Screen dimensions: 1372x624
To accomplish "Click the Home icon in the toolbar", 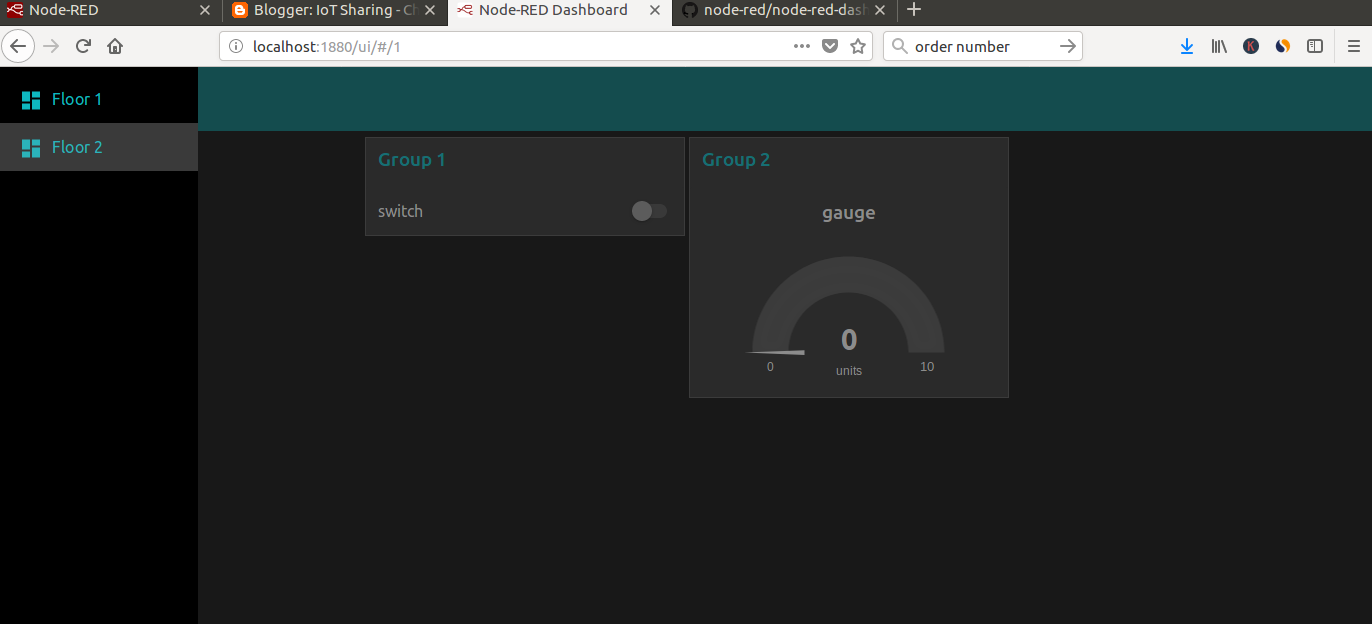I will pyautogui.click(x=114, y=46).
